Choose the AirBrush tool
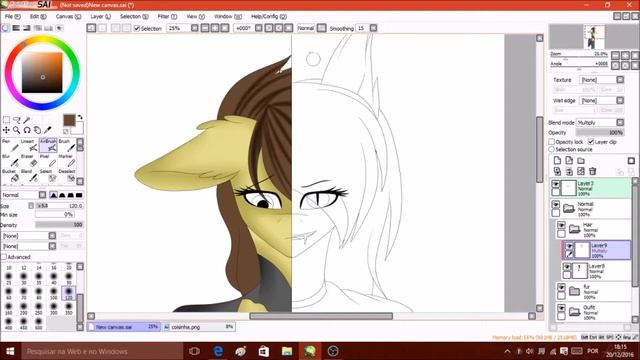The height and width of the screenshot is (360, 640). 48,145
